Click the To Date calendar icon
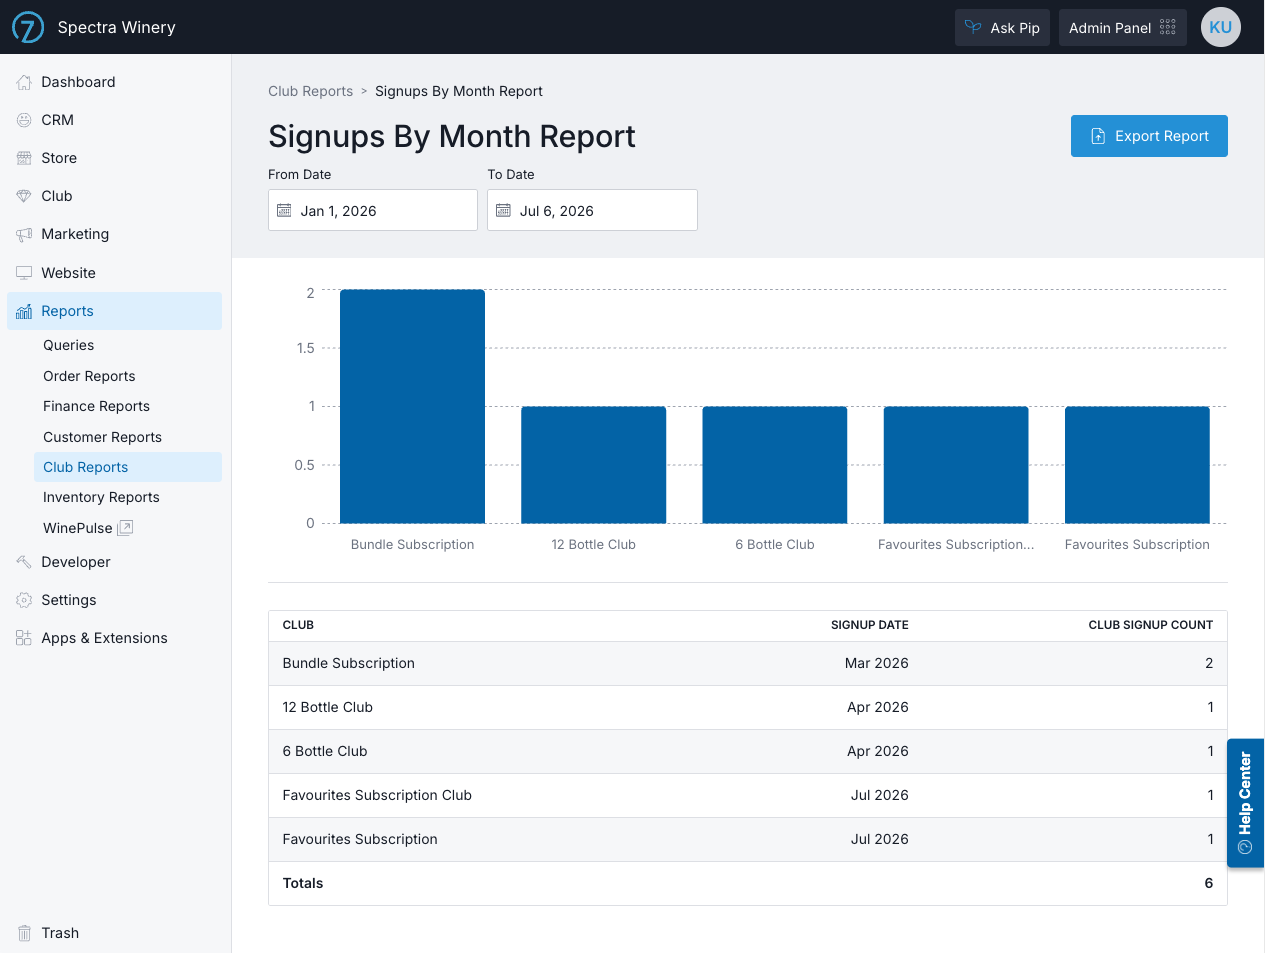 [x=504, y=211]
